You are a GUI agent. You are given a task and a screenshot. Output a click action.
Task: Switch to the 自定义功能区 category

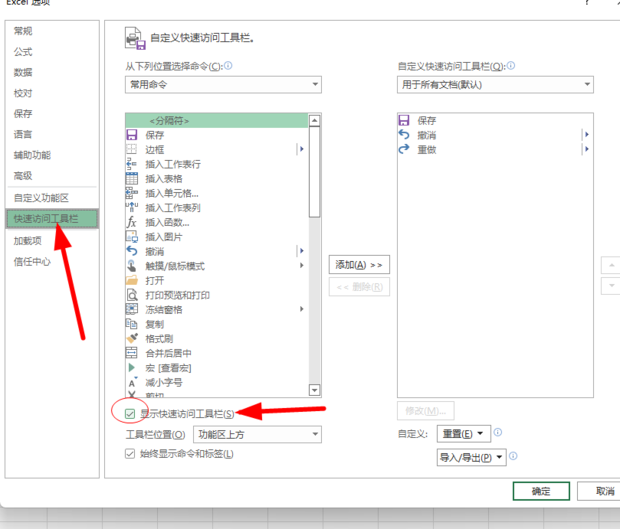(41, 198)
